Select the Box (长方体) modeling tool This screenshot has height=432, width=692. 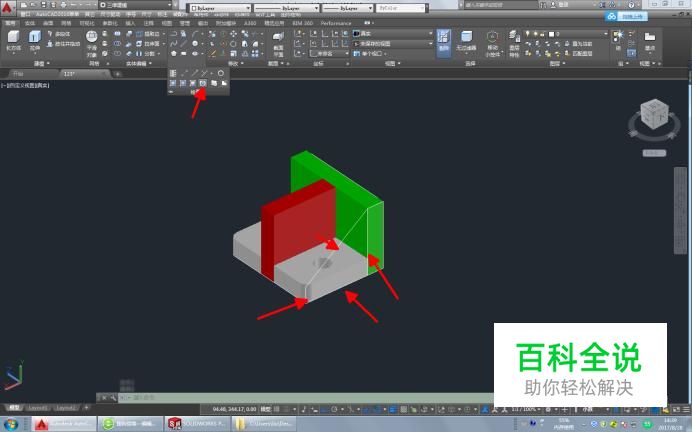(x=14, y=43)
